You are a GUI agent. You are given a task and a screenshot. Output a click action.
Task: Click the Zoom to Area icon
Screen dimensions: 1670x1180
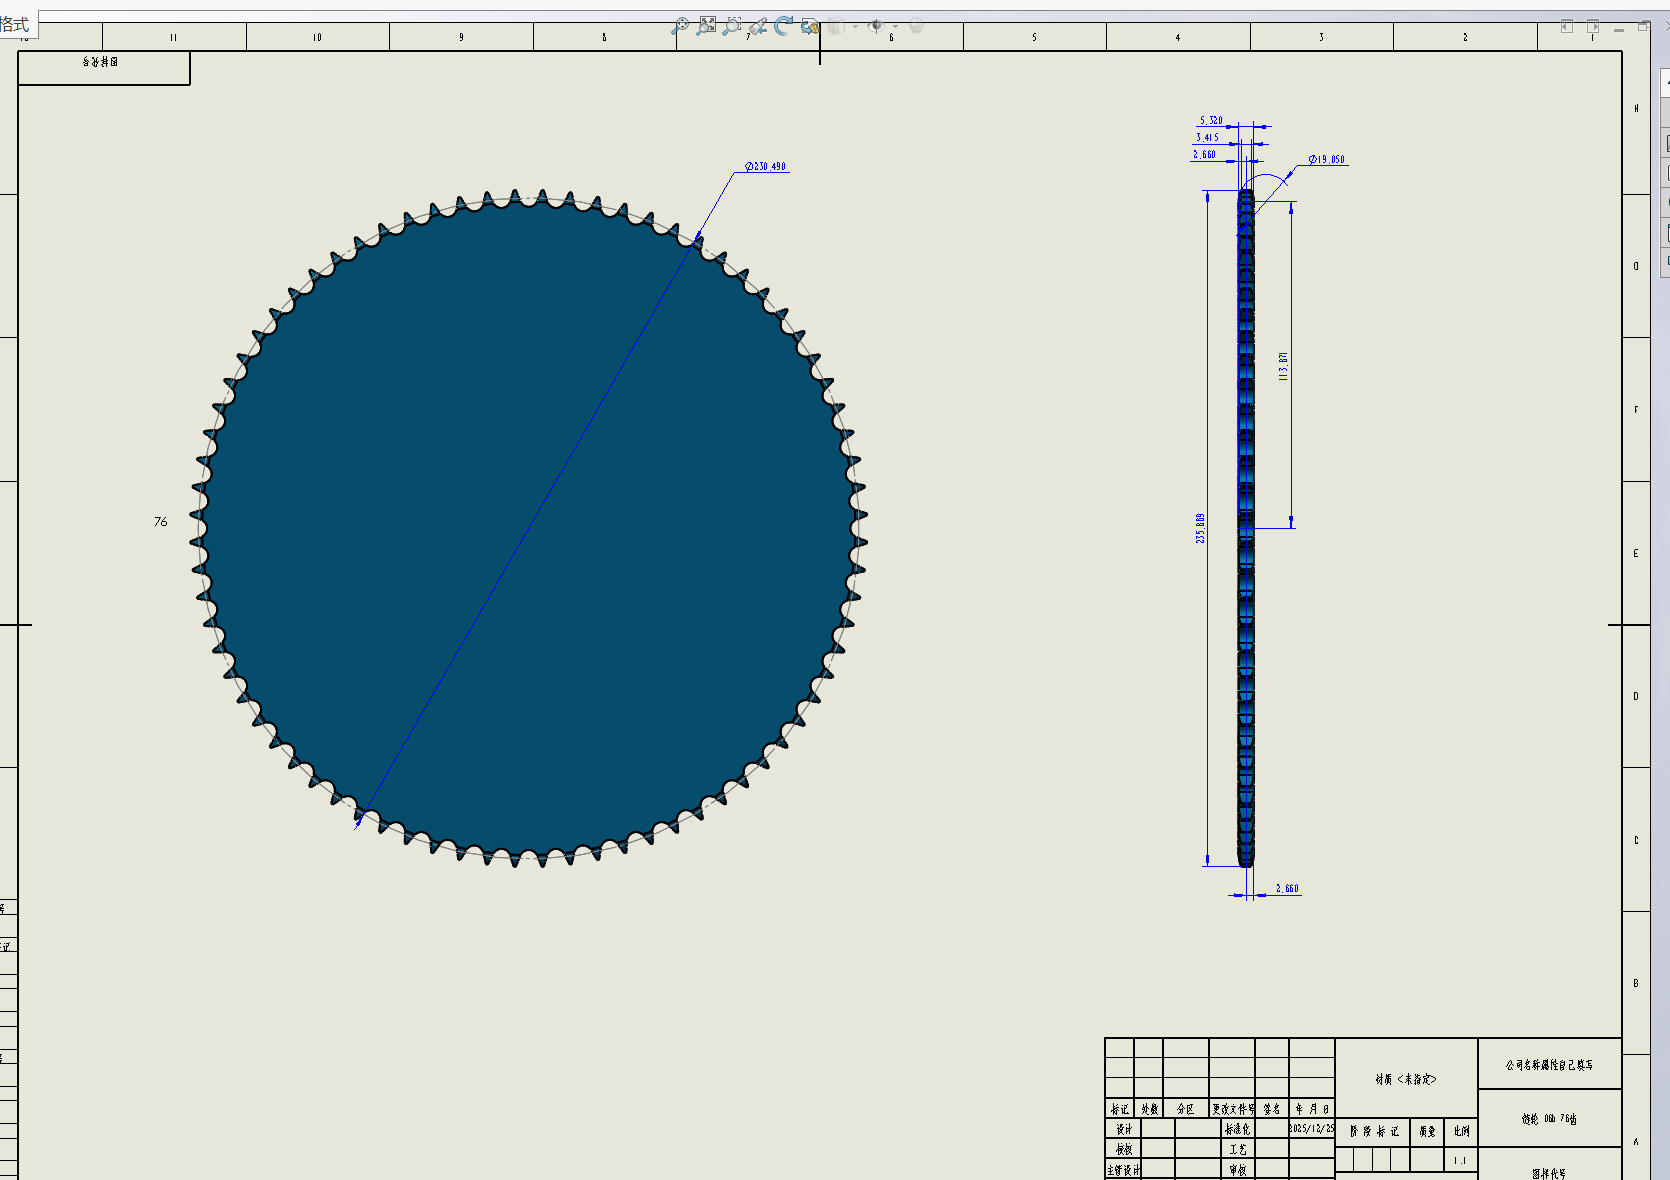coord(732,26)
